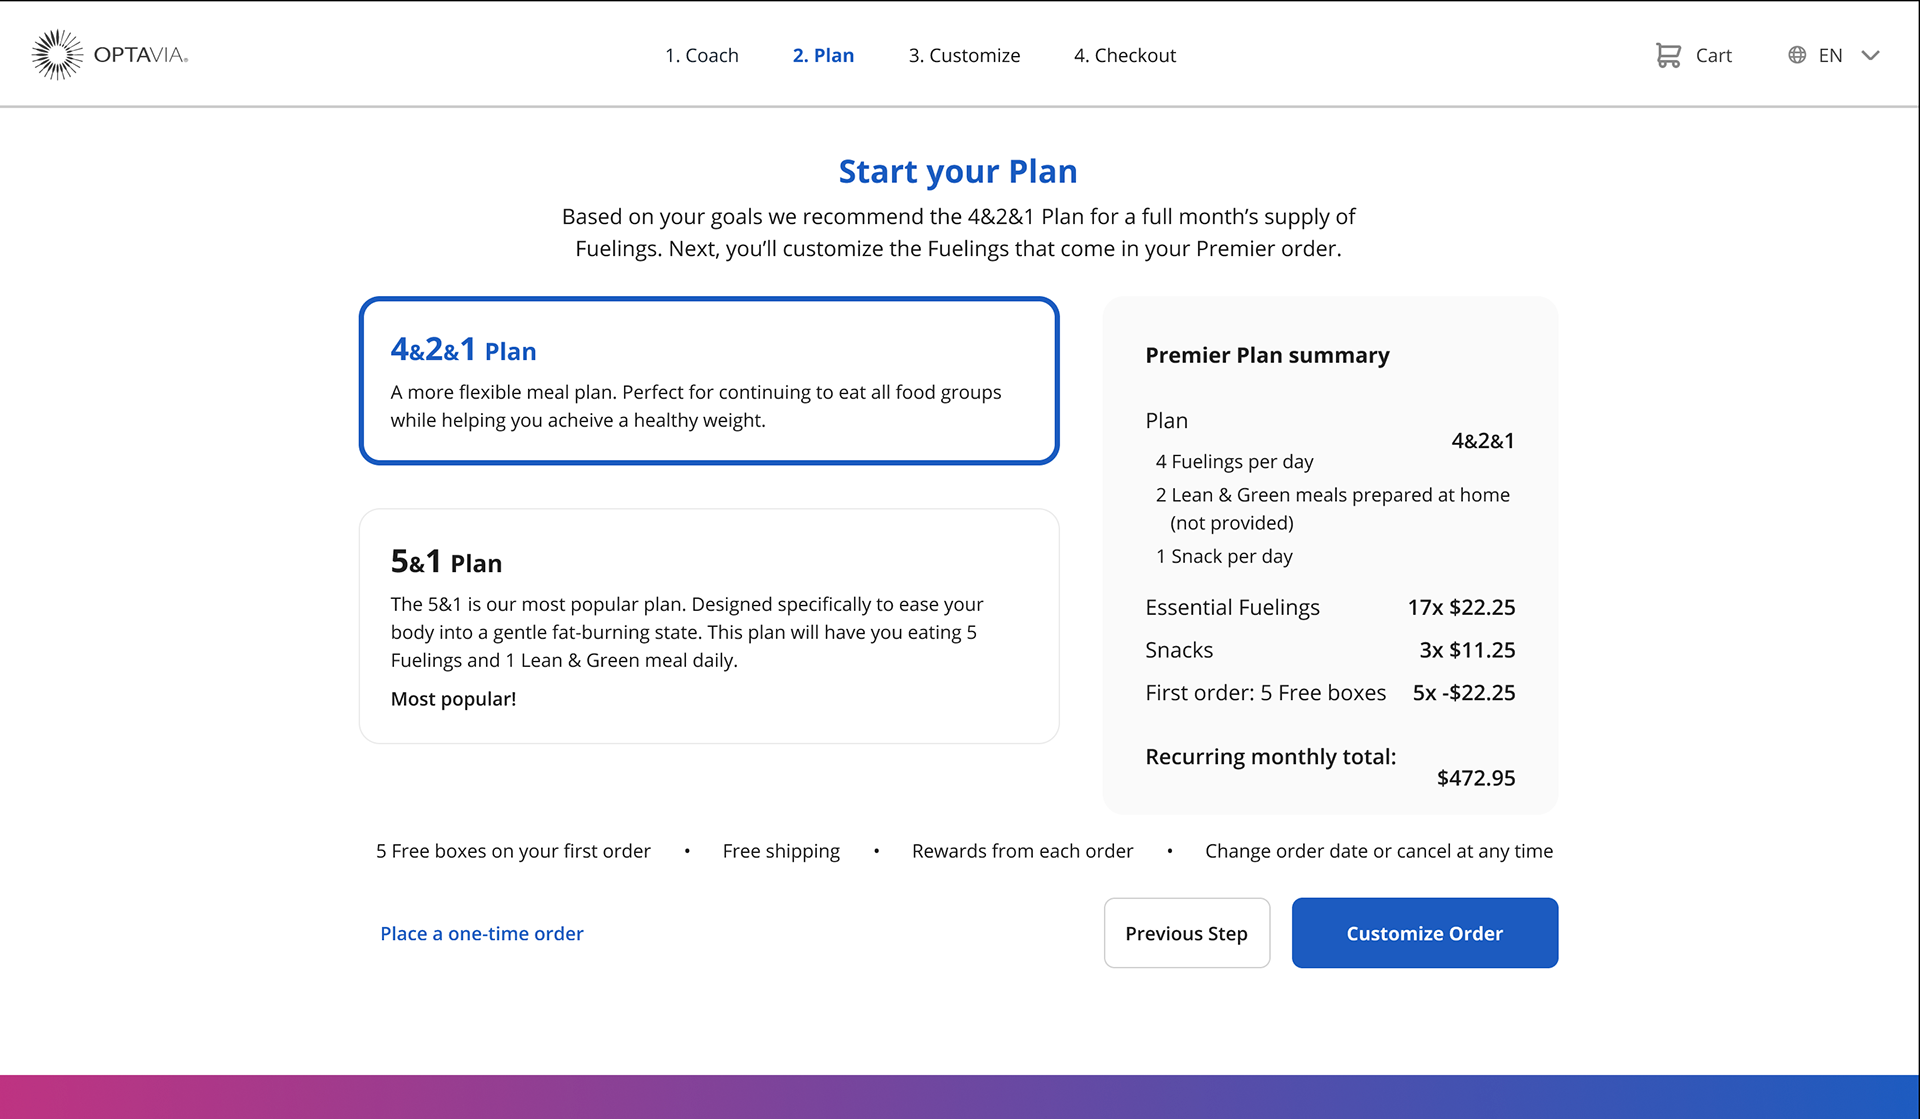This screenshot has width=1920, height=1119.
Task: Click the Start your Plan heading
Action: [x=957, y=171]
